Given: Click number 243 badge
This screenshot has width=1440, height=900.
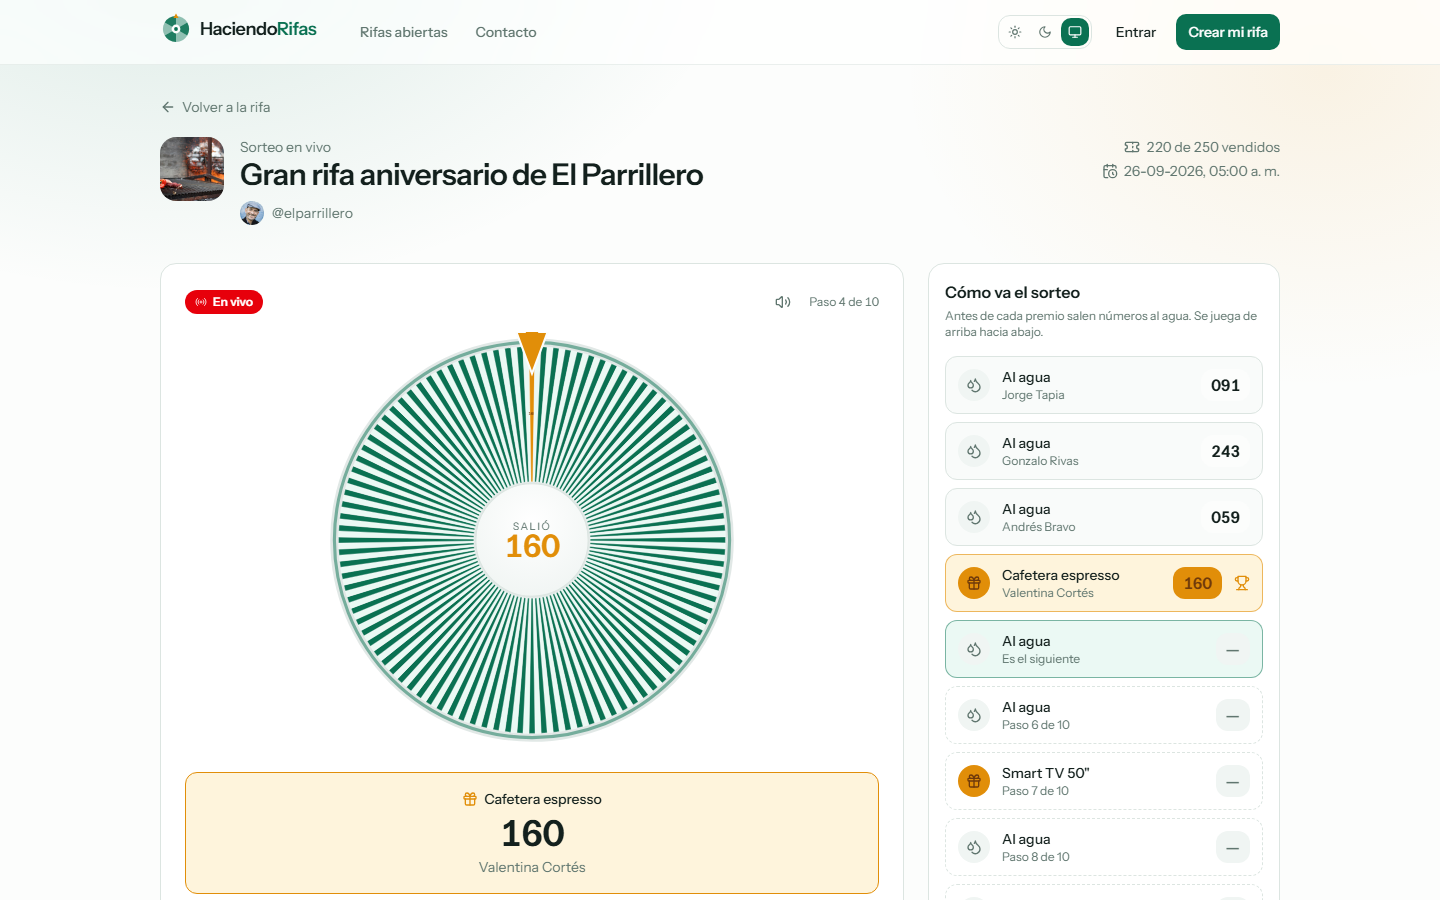Looking at the screenshot, I should point(1225,451).
